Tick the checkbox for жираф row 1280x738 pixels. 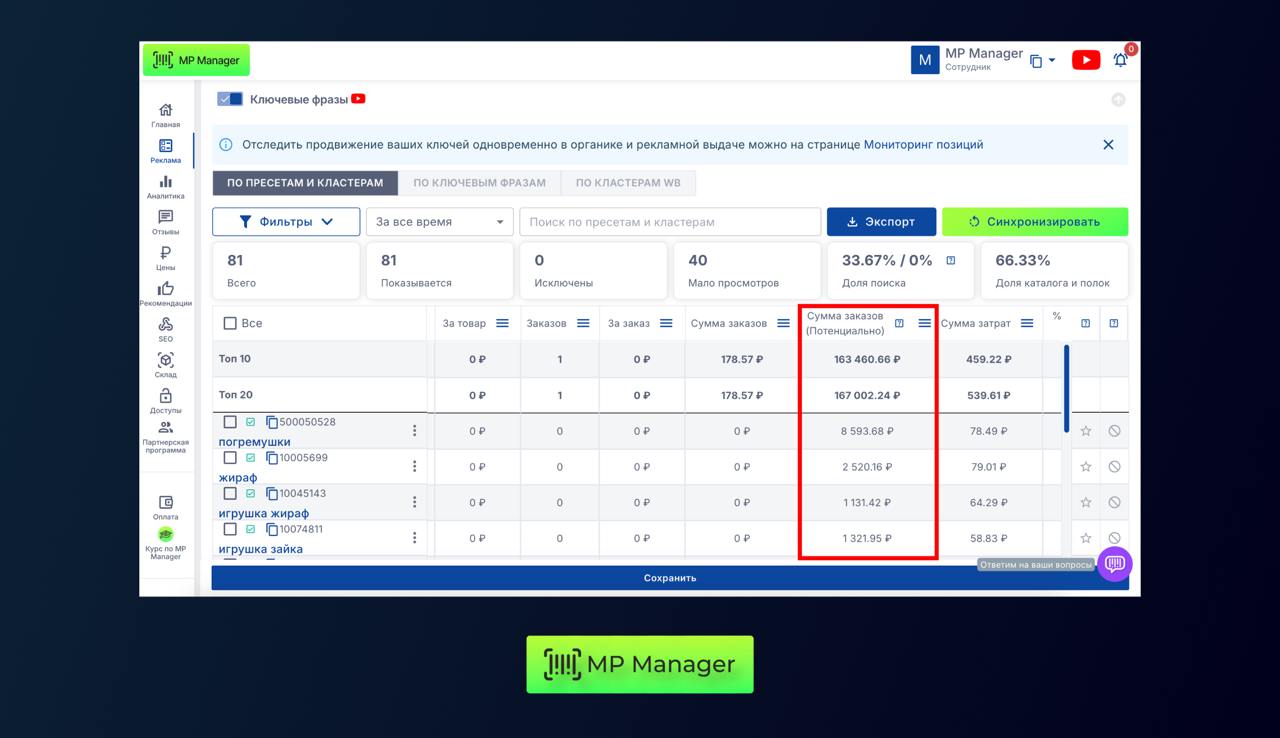tap(230, 458)
